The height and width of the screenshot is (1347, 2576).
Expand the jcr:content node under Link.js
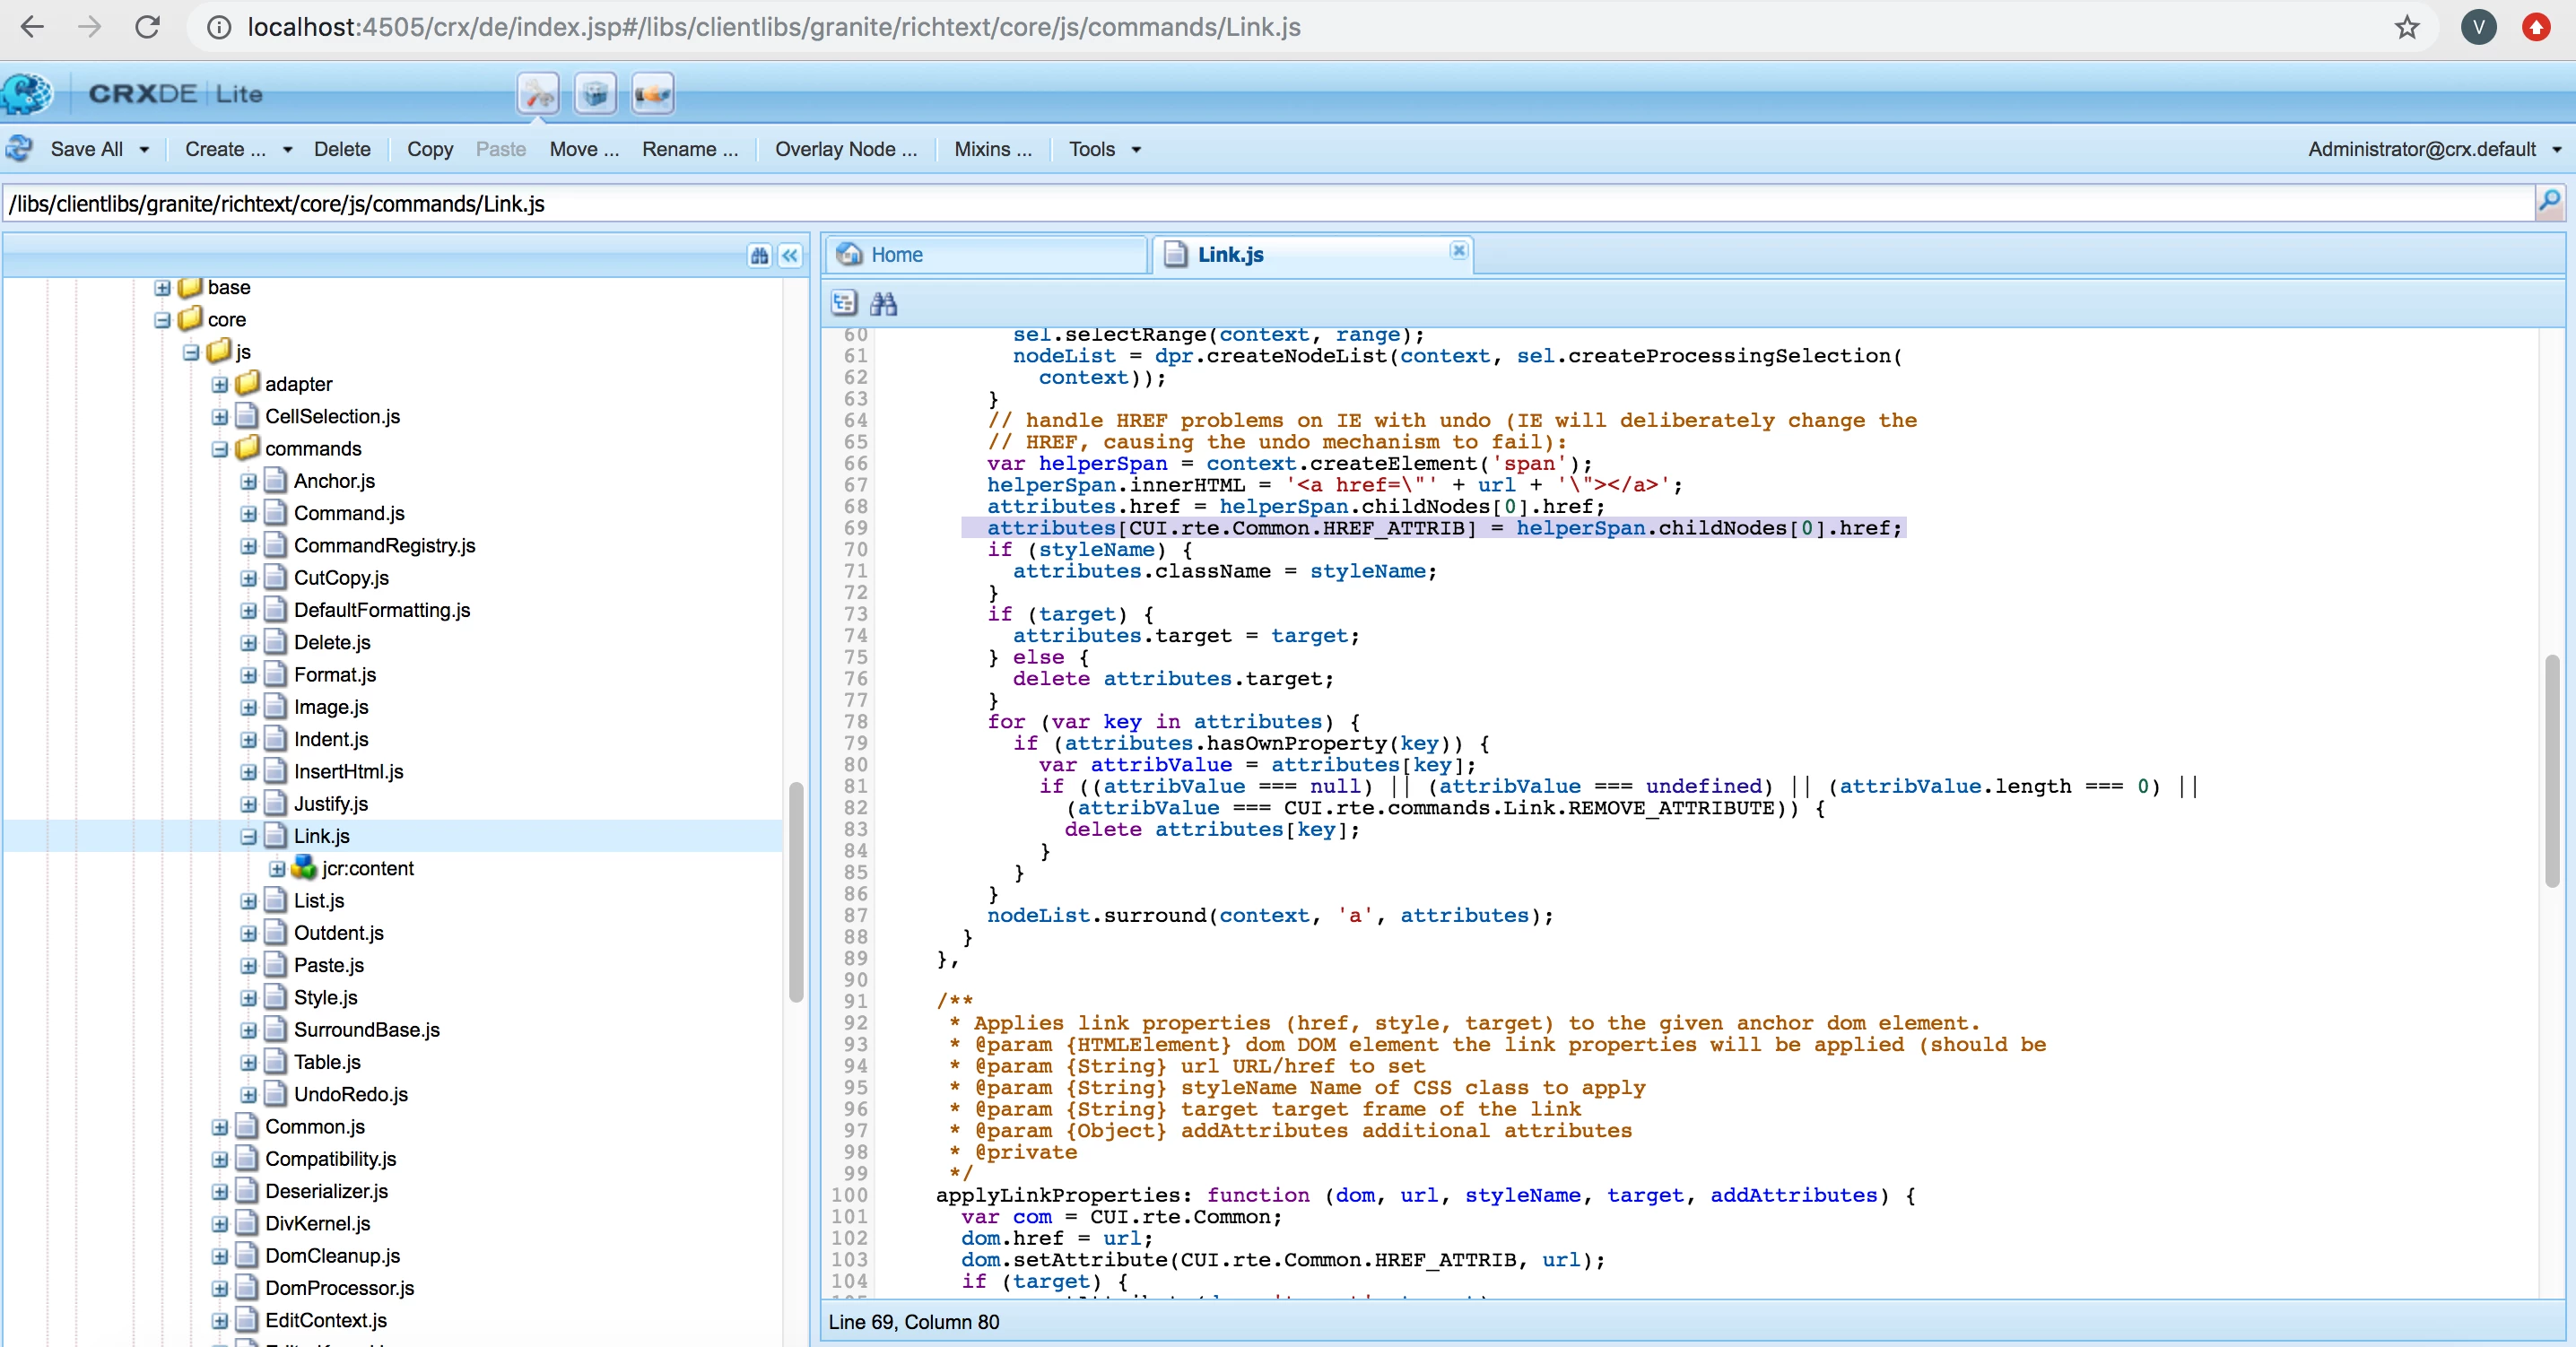pyautogui.click(x=277, y=869)
